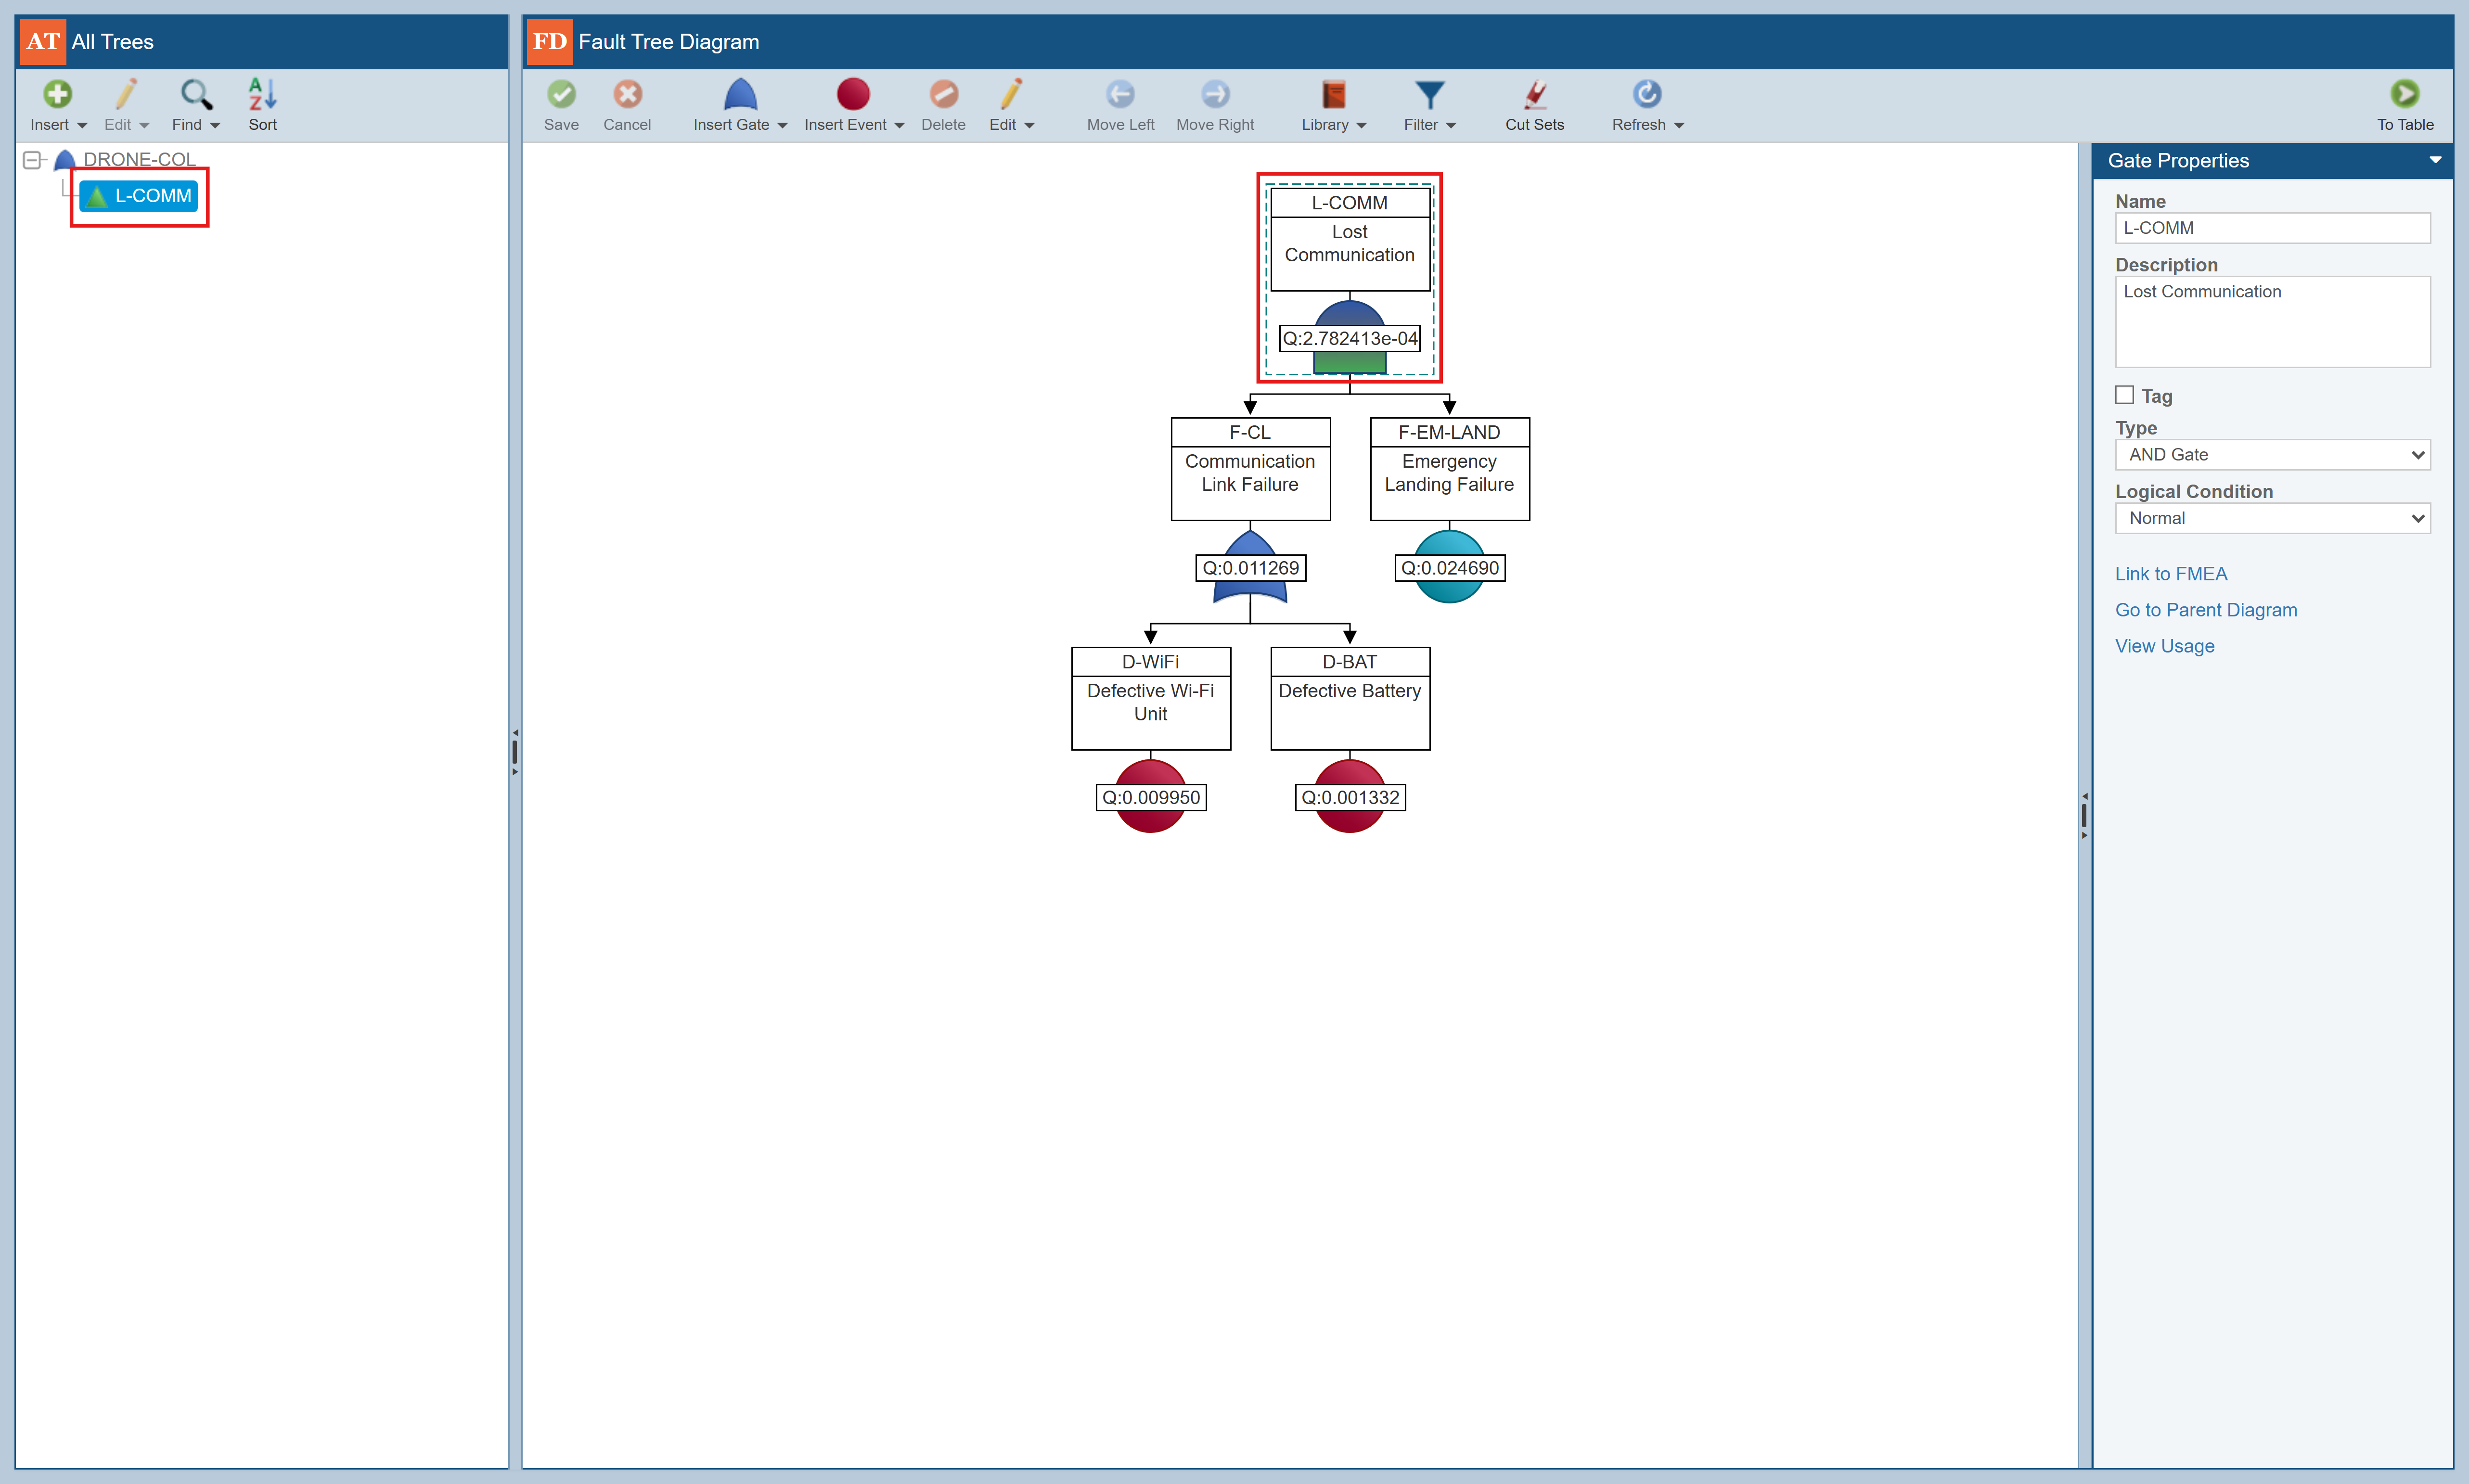Open the Link to FMEA link

pyautogui.click(x=2170, y=574)
